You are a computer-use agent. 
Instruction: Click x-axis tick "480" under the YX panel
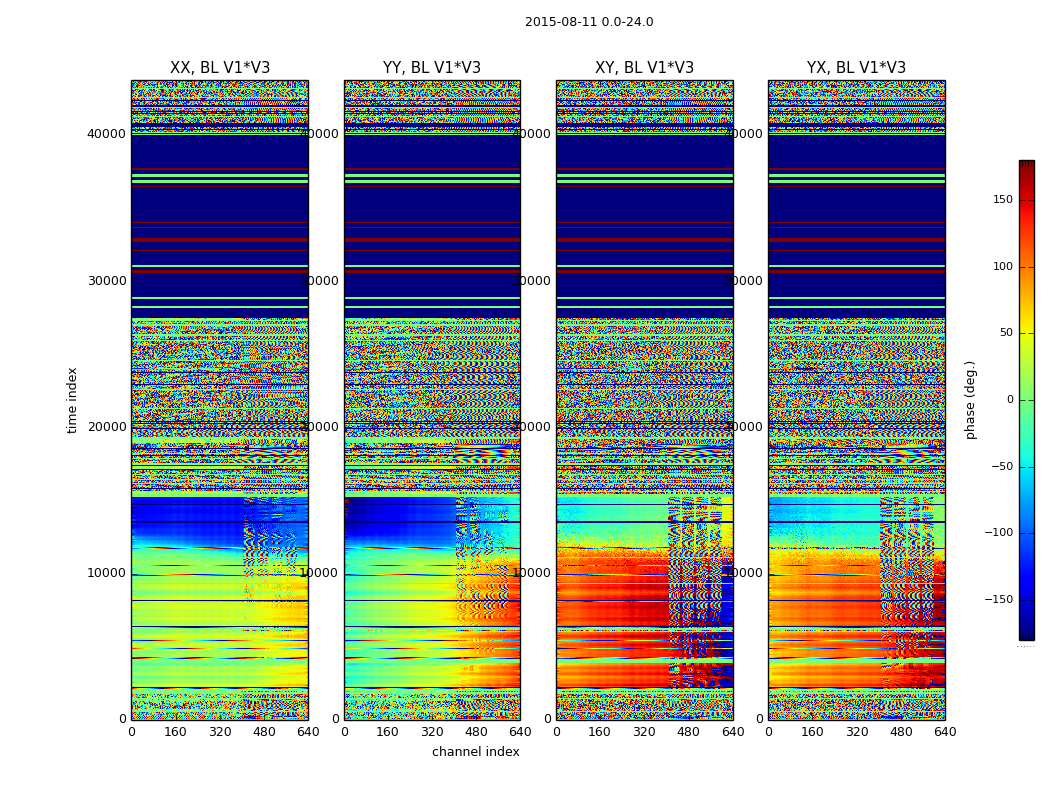click(901, 732)
